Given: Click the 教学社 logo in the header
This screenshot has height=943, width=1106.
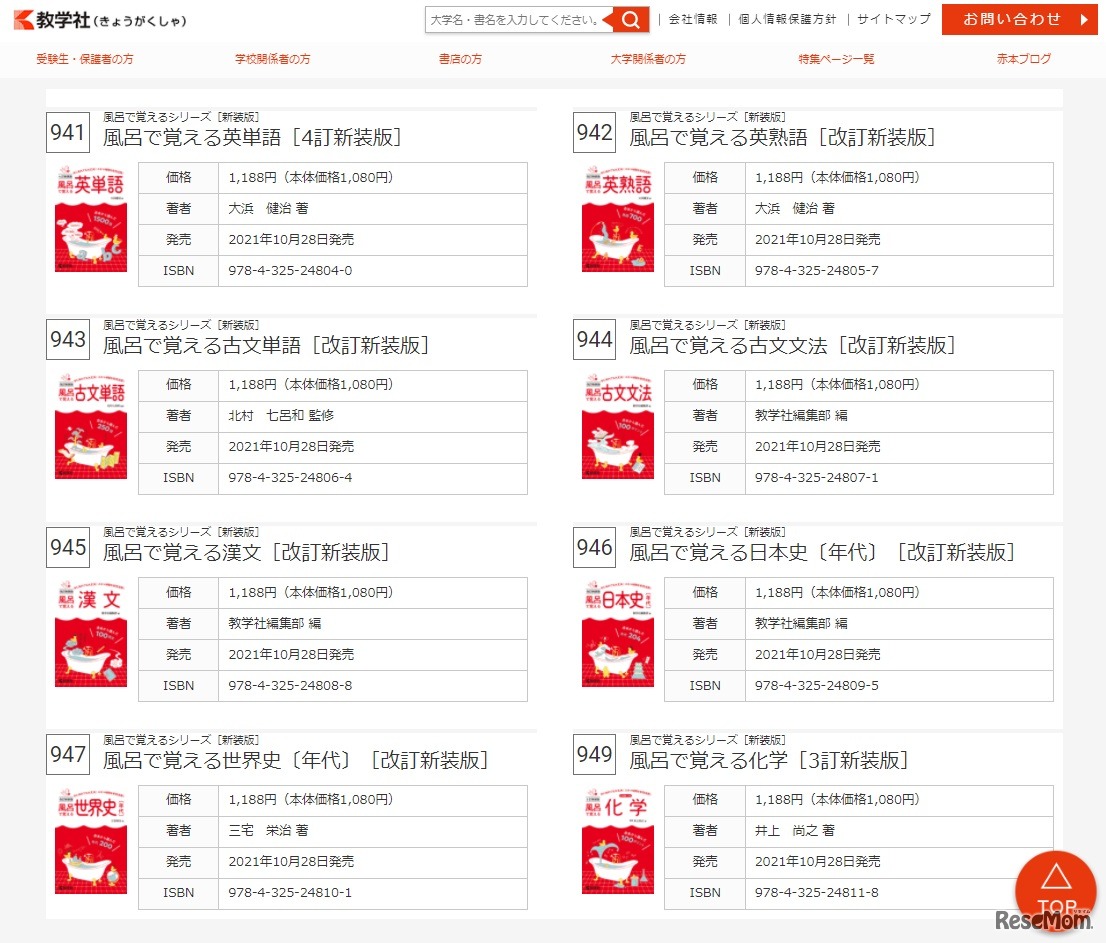Looking at the screenshot, I should click(100, 20).
